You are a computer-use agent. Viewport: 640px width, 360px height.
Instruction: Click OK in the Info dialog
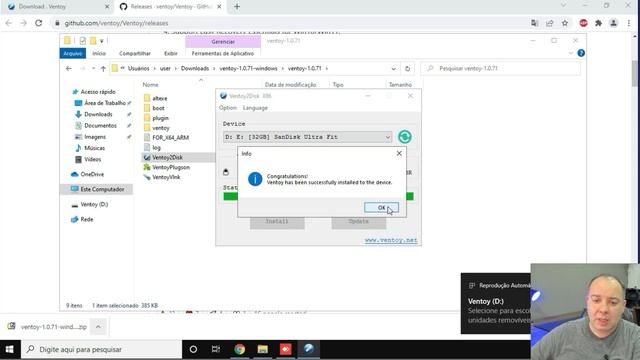point(381,208)
